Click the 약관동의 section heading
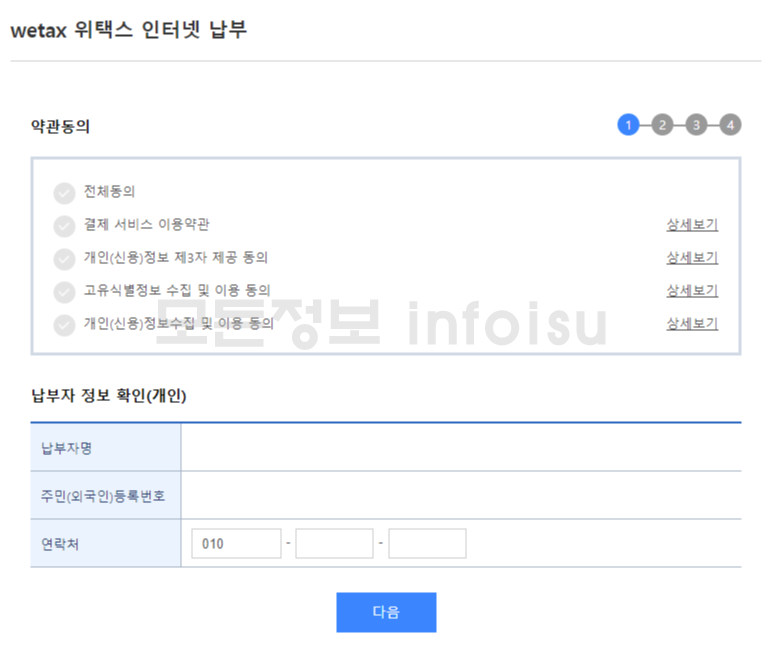This screenshot has width=762, height=648. [61, 126]
